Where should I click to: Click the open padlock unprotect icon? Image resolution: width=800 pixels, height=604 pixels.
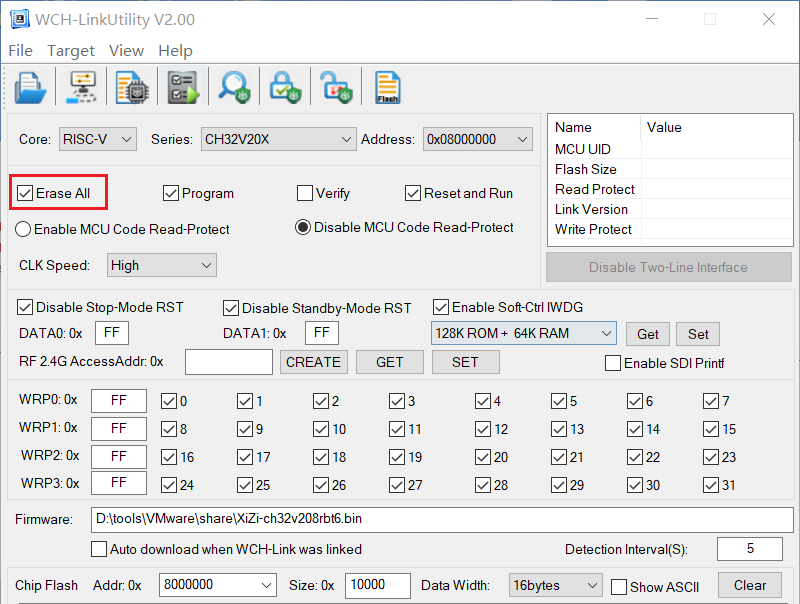(x=336, y=88)
